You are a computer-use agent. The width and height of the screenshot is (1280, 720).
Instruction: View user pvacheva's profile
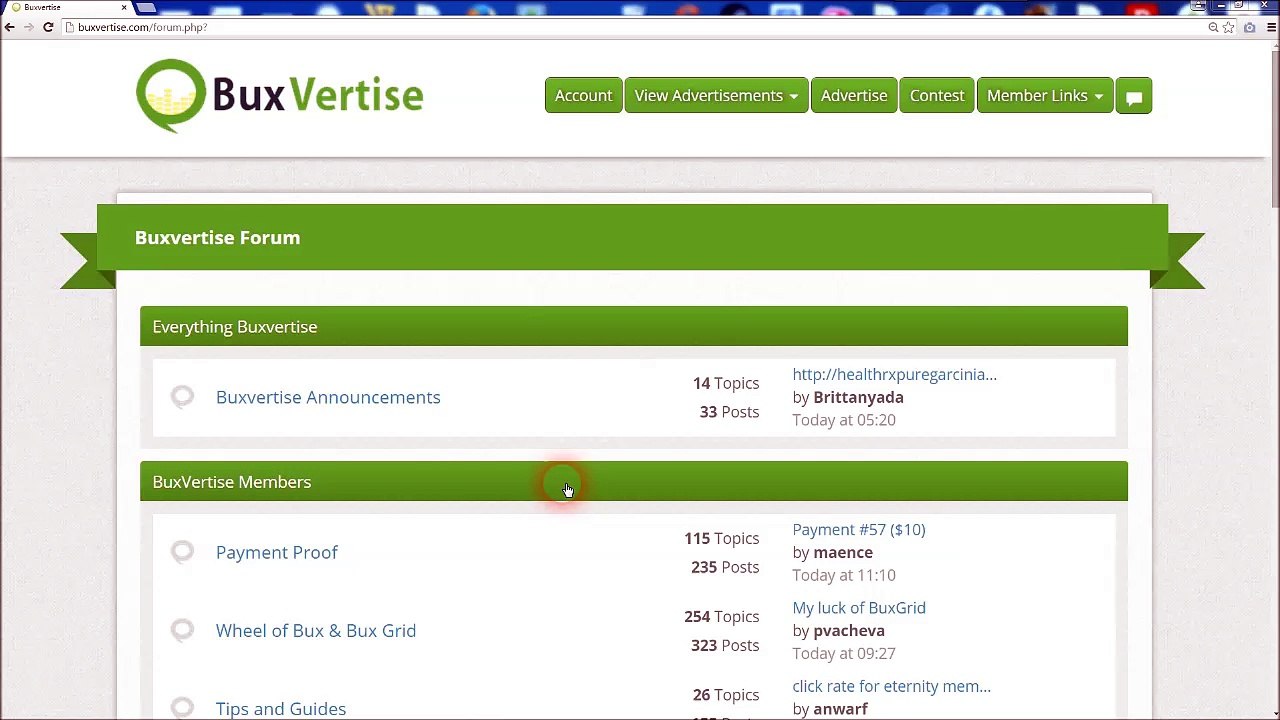pos(849,630)
